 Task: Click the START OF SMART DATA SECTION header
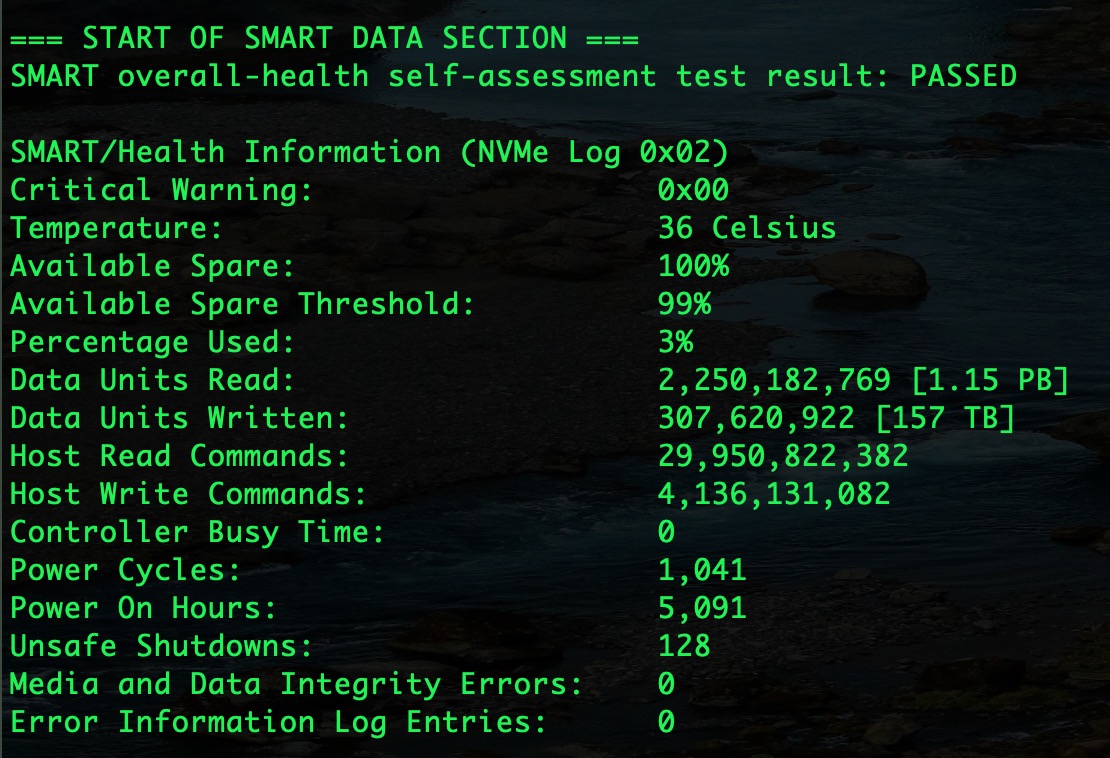pos(324,38)
